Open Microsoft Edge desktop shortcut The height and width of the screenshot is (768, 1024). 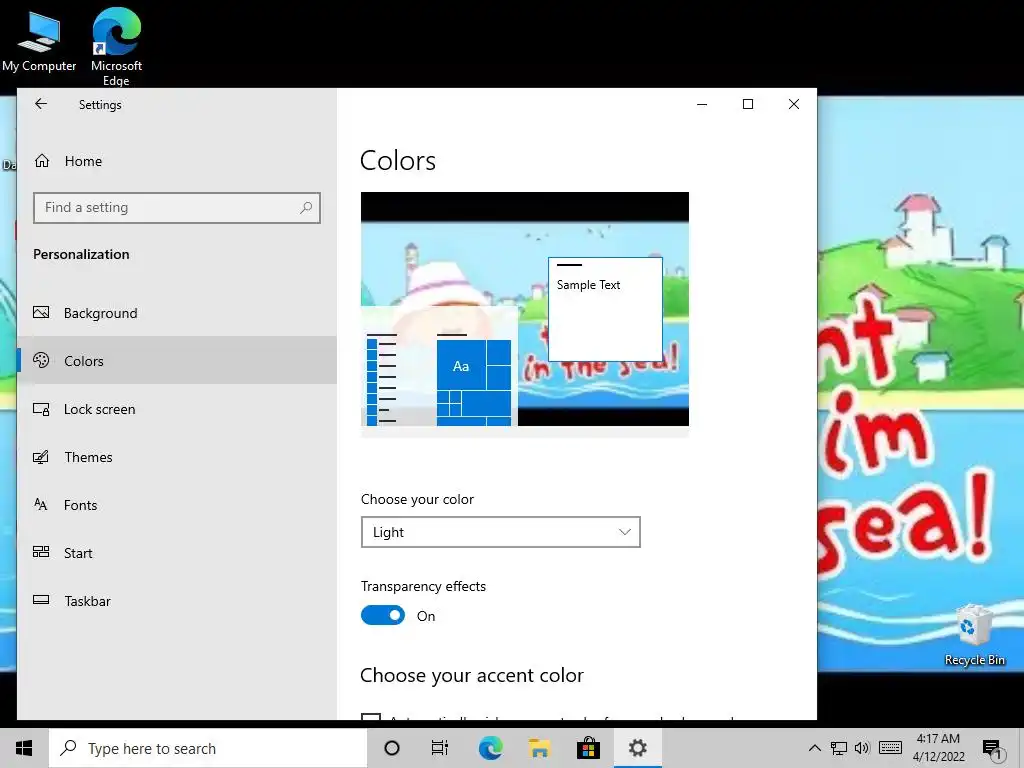(x=116, y=47)
